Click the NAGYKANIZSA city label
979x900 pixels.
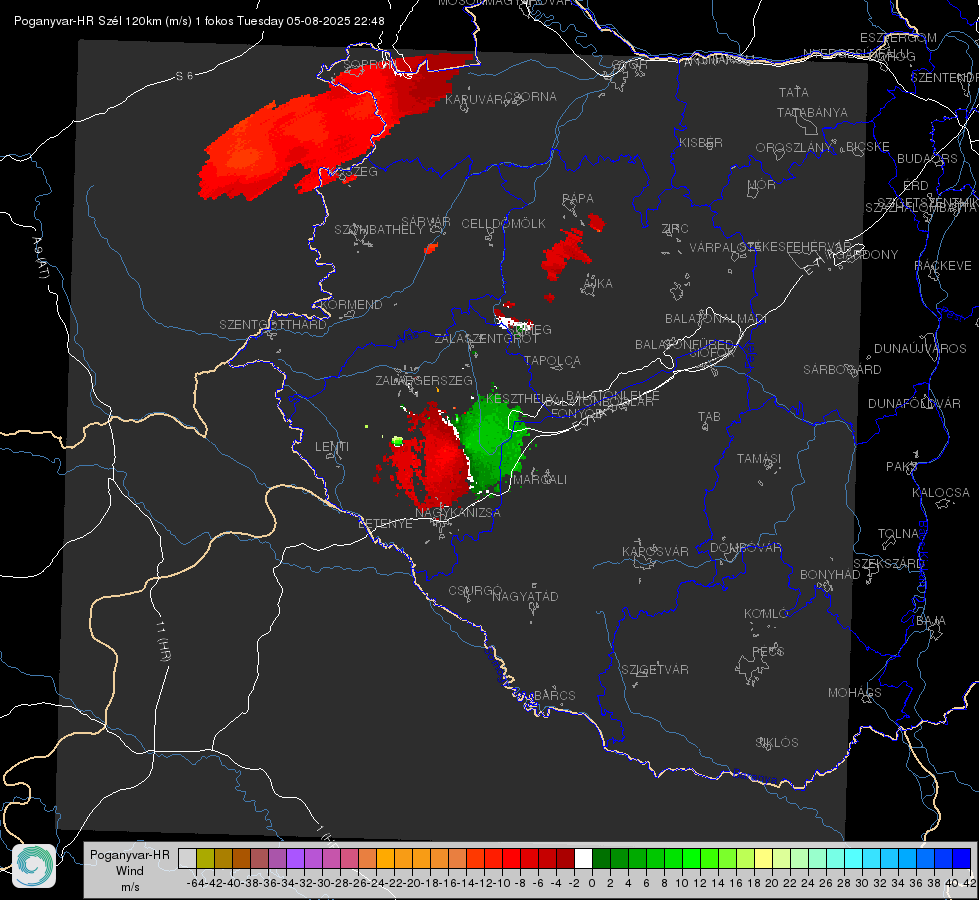click(x=458, y=512)
